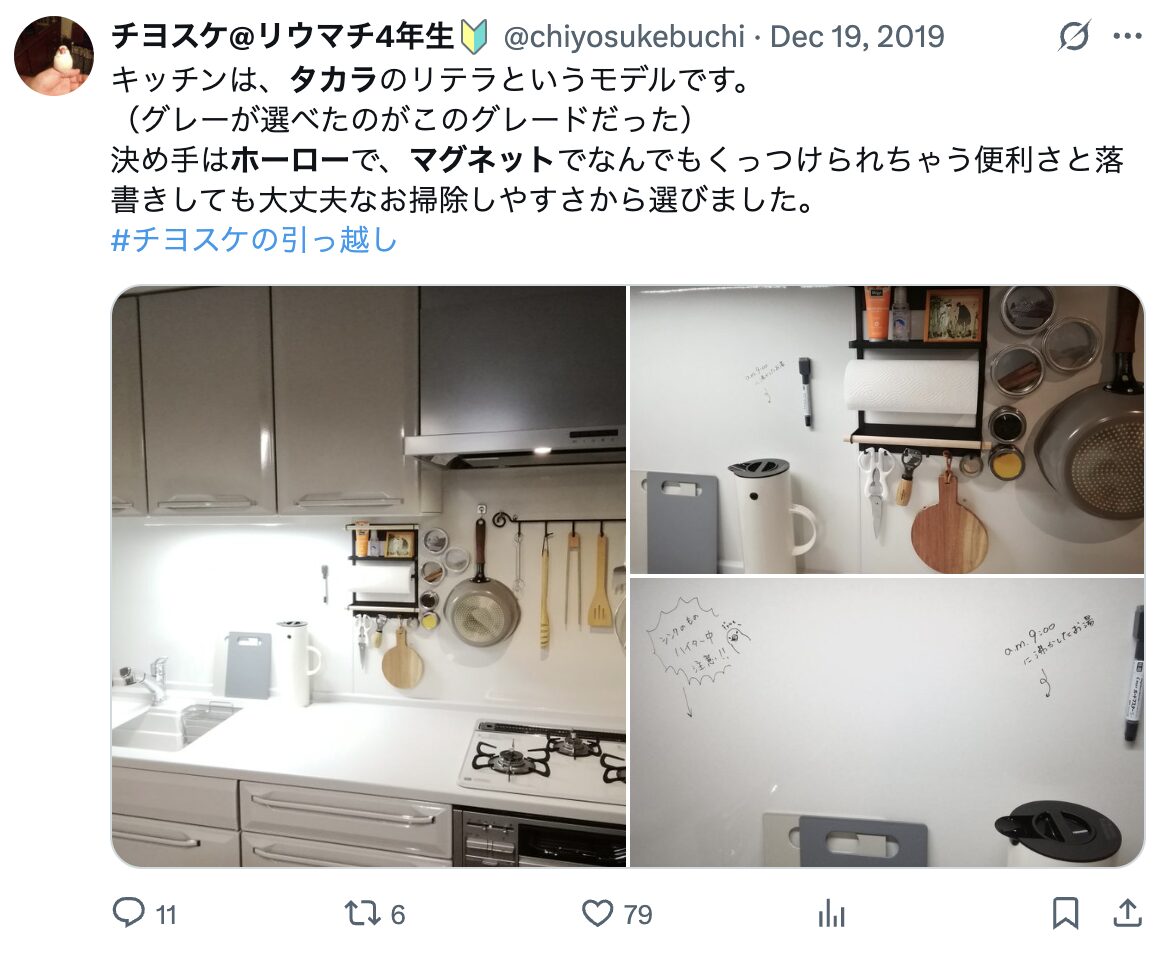The height and width of the screenshot is (956, 1168).
Task: Click the like count 79
Action: tap(638, 914)
